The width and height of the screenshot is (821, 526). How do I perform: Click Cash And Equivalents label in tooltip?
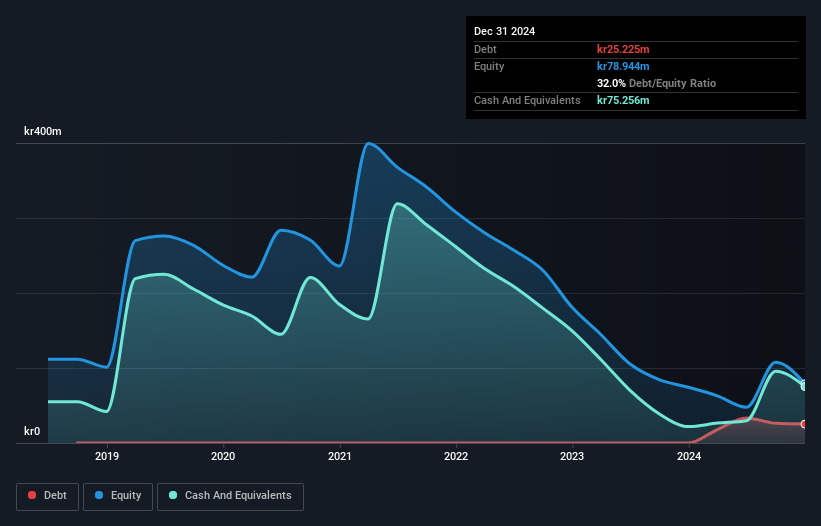point(527,100)
